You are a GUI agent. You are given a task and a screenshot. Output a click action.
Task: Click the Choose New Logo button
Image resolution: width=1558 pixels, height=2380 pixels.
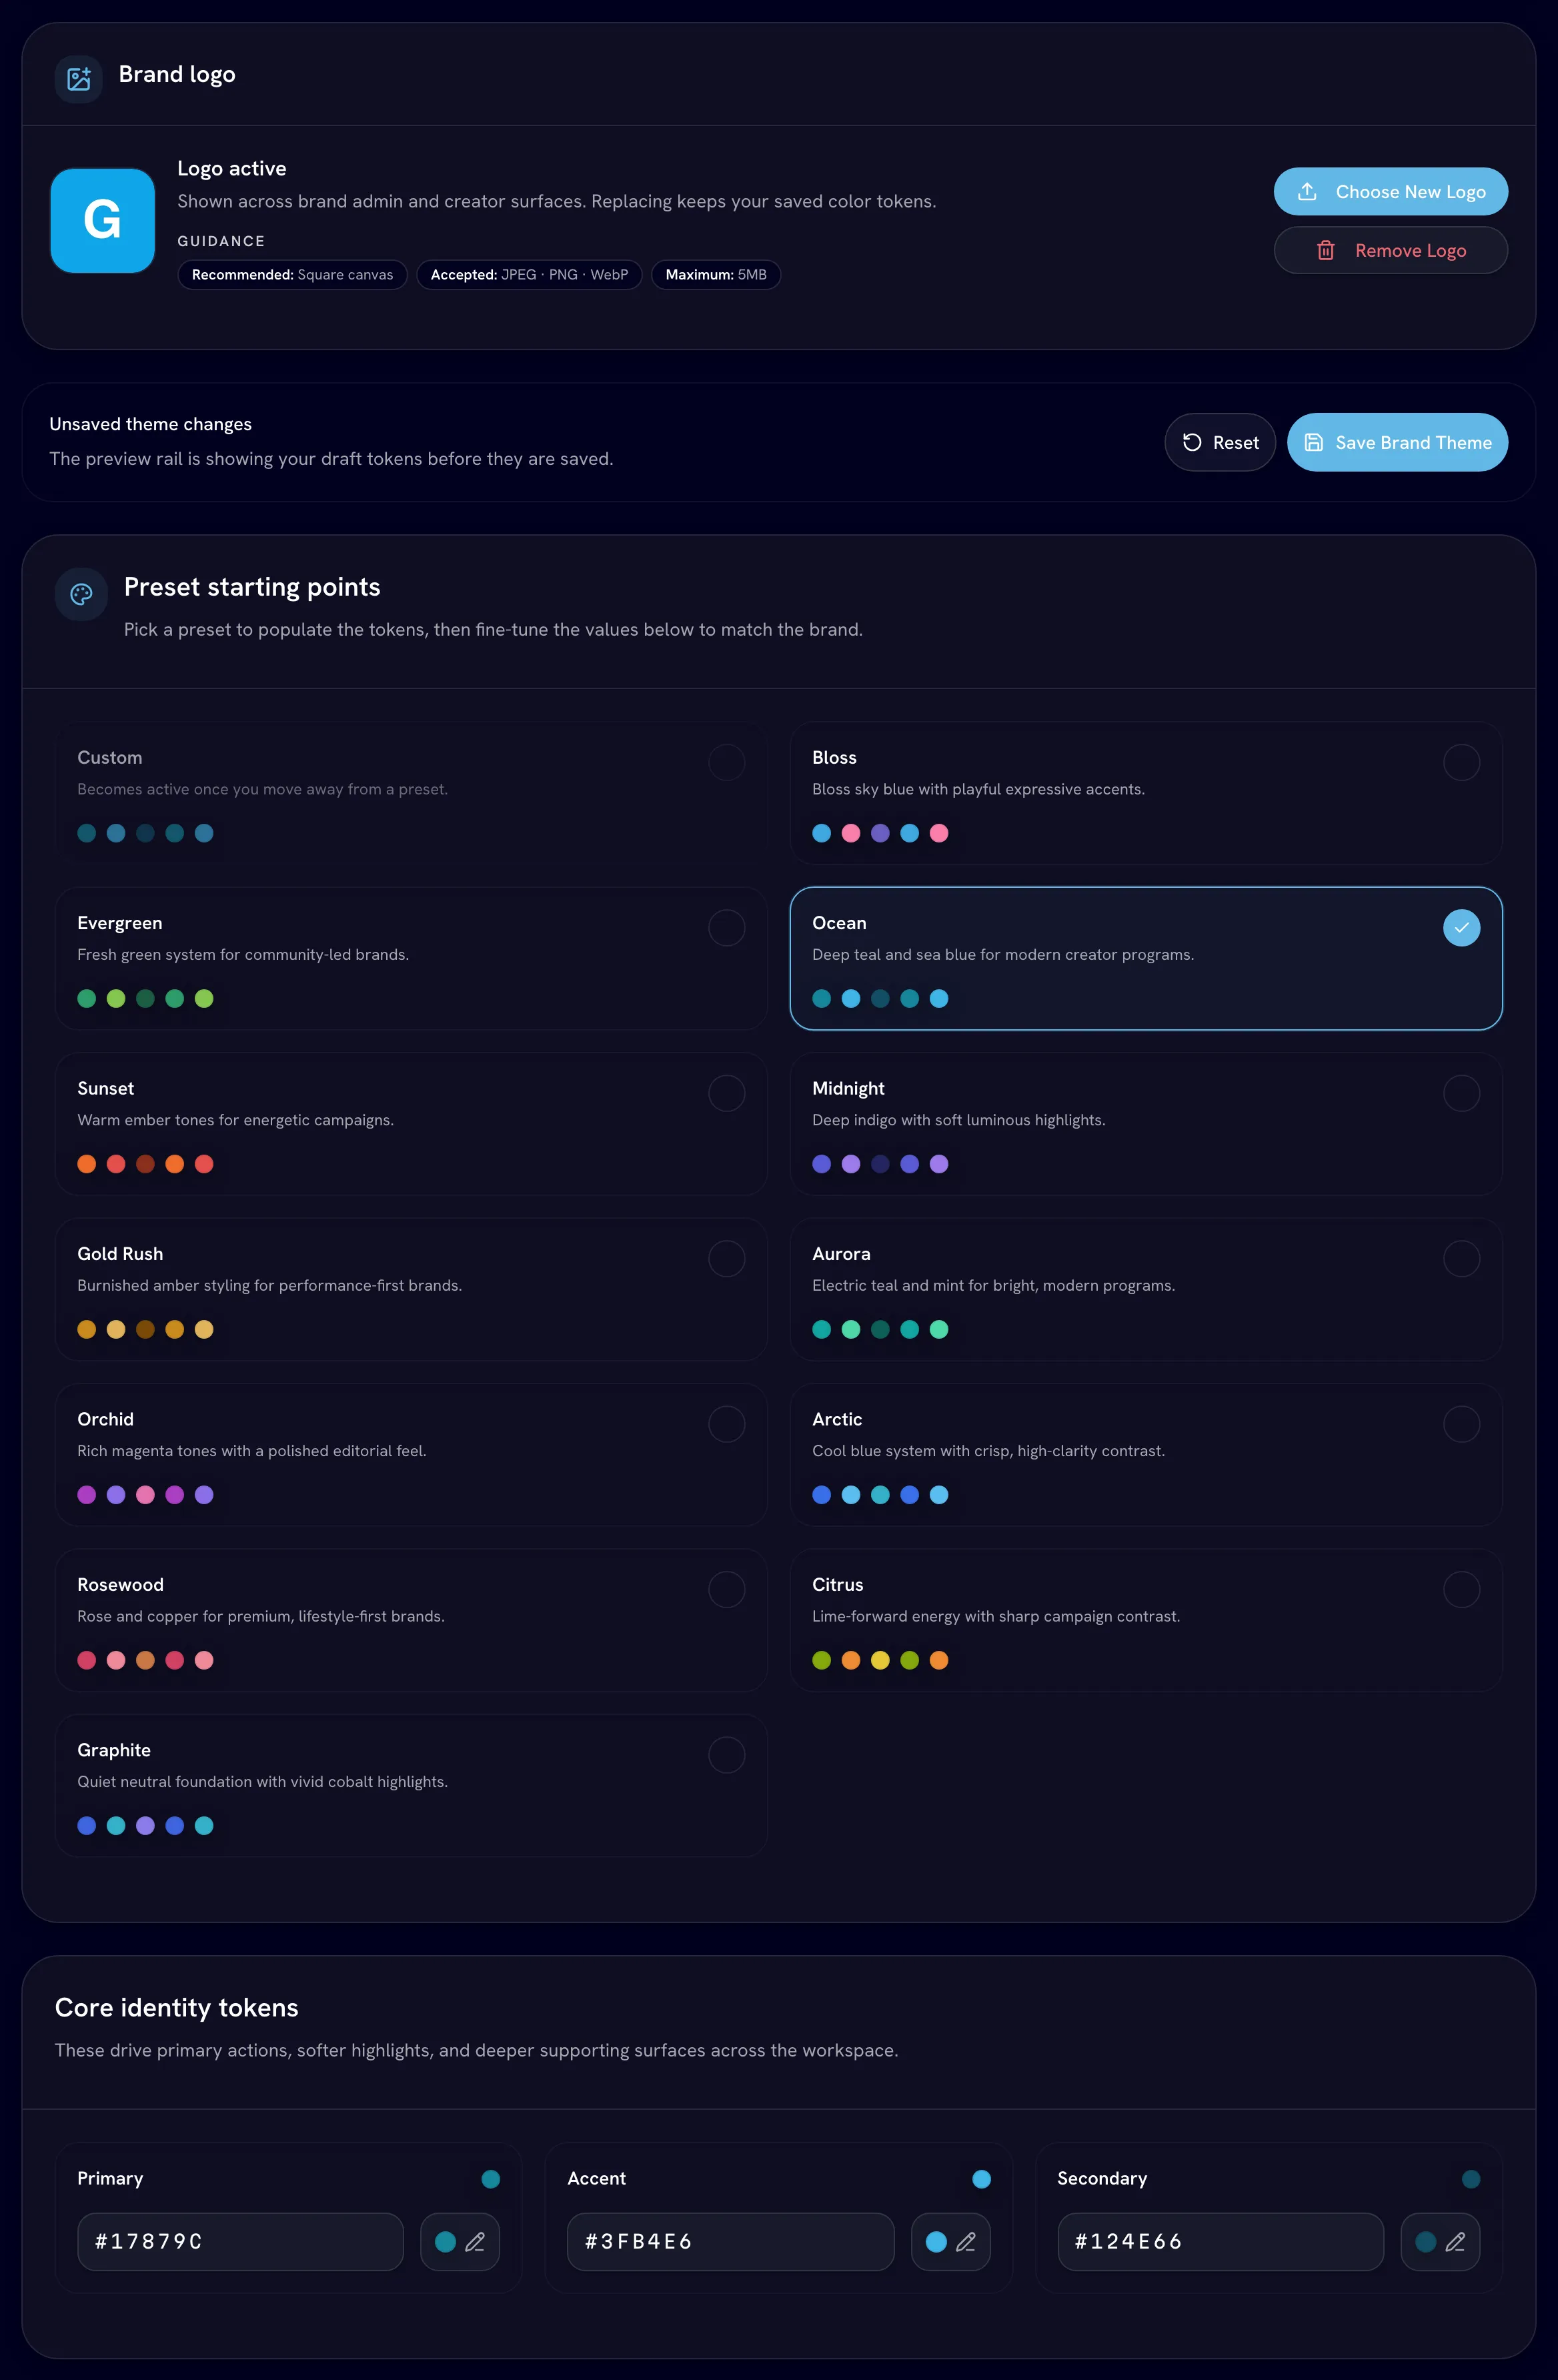click(1391, 192)
